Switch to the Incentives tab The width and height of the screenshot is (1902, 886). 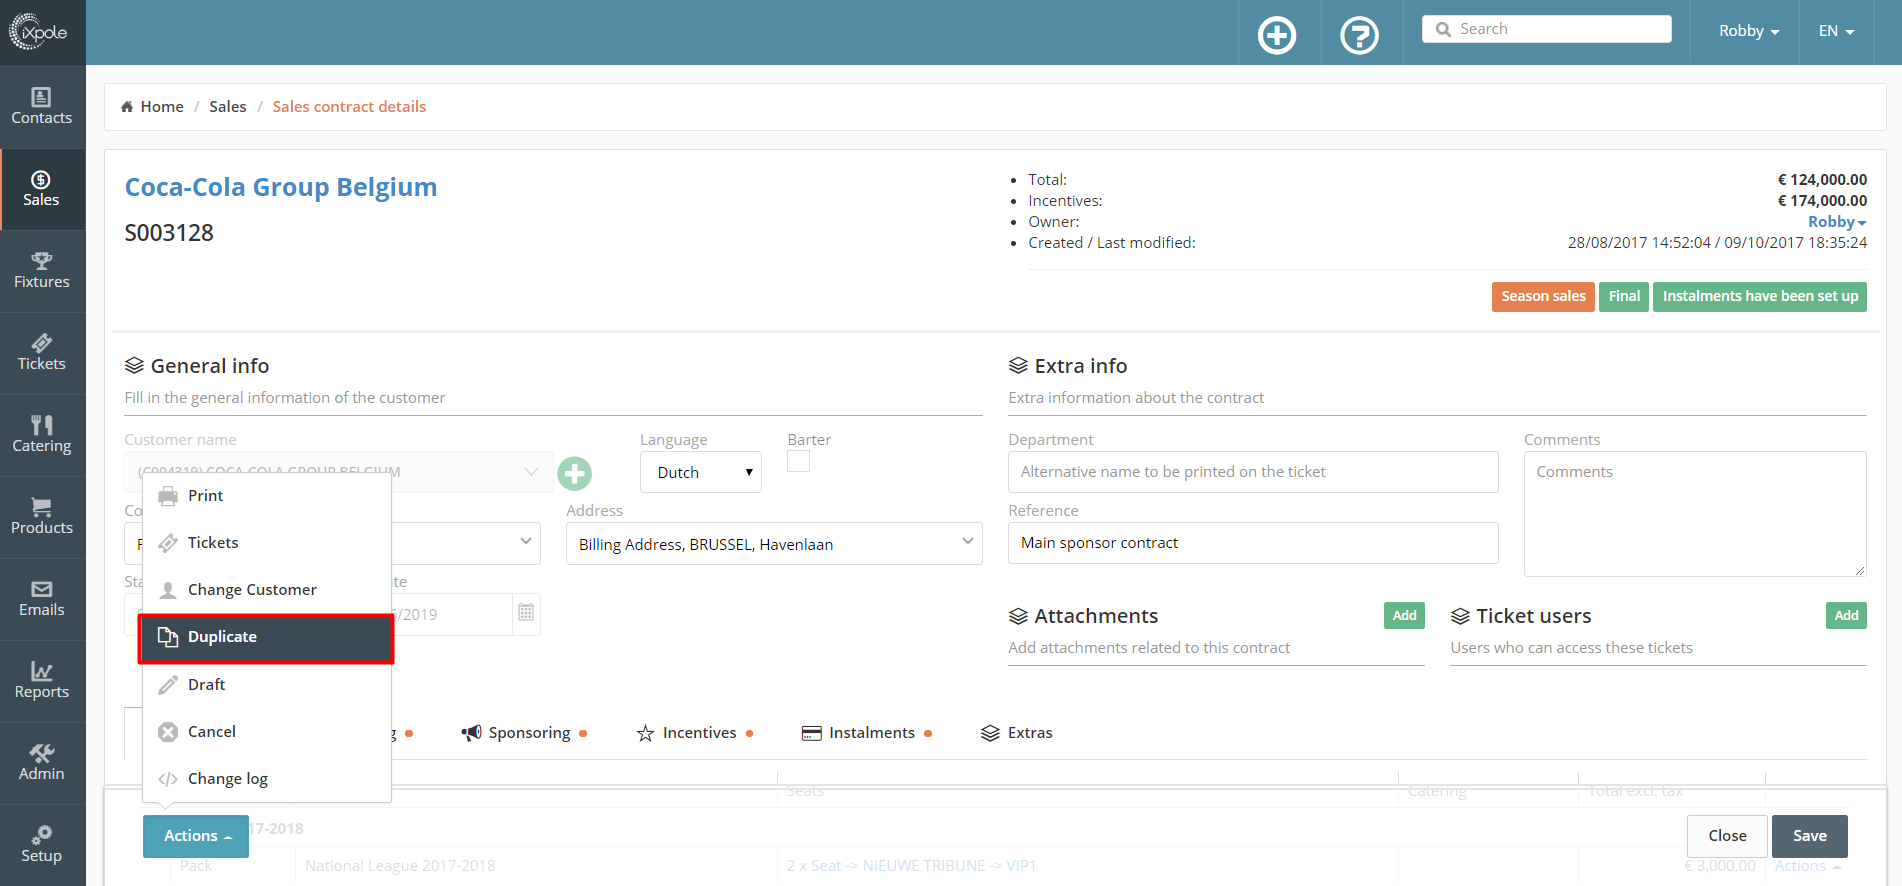[695, 733]
